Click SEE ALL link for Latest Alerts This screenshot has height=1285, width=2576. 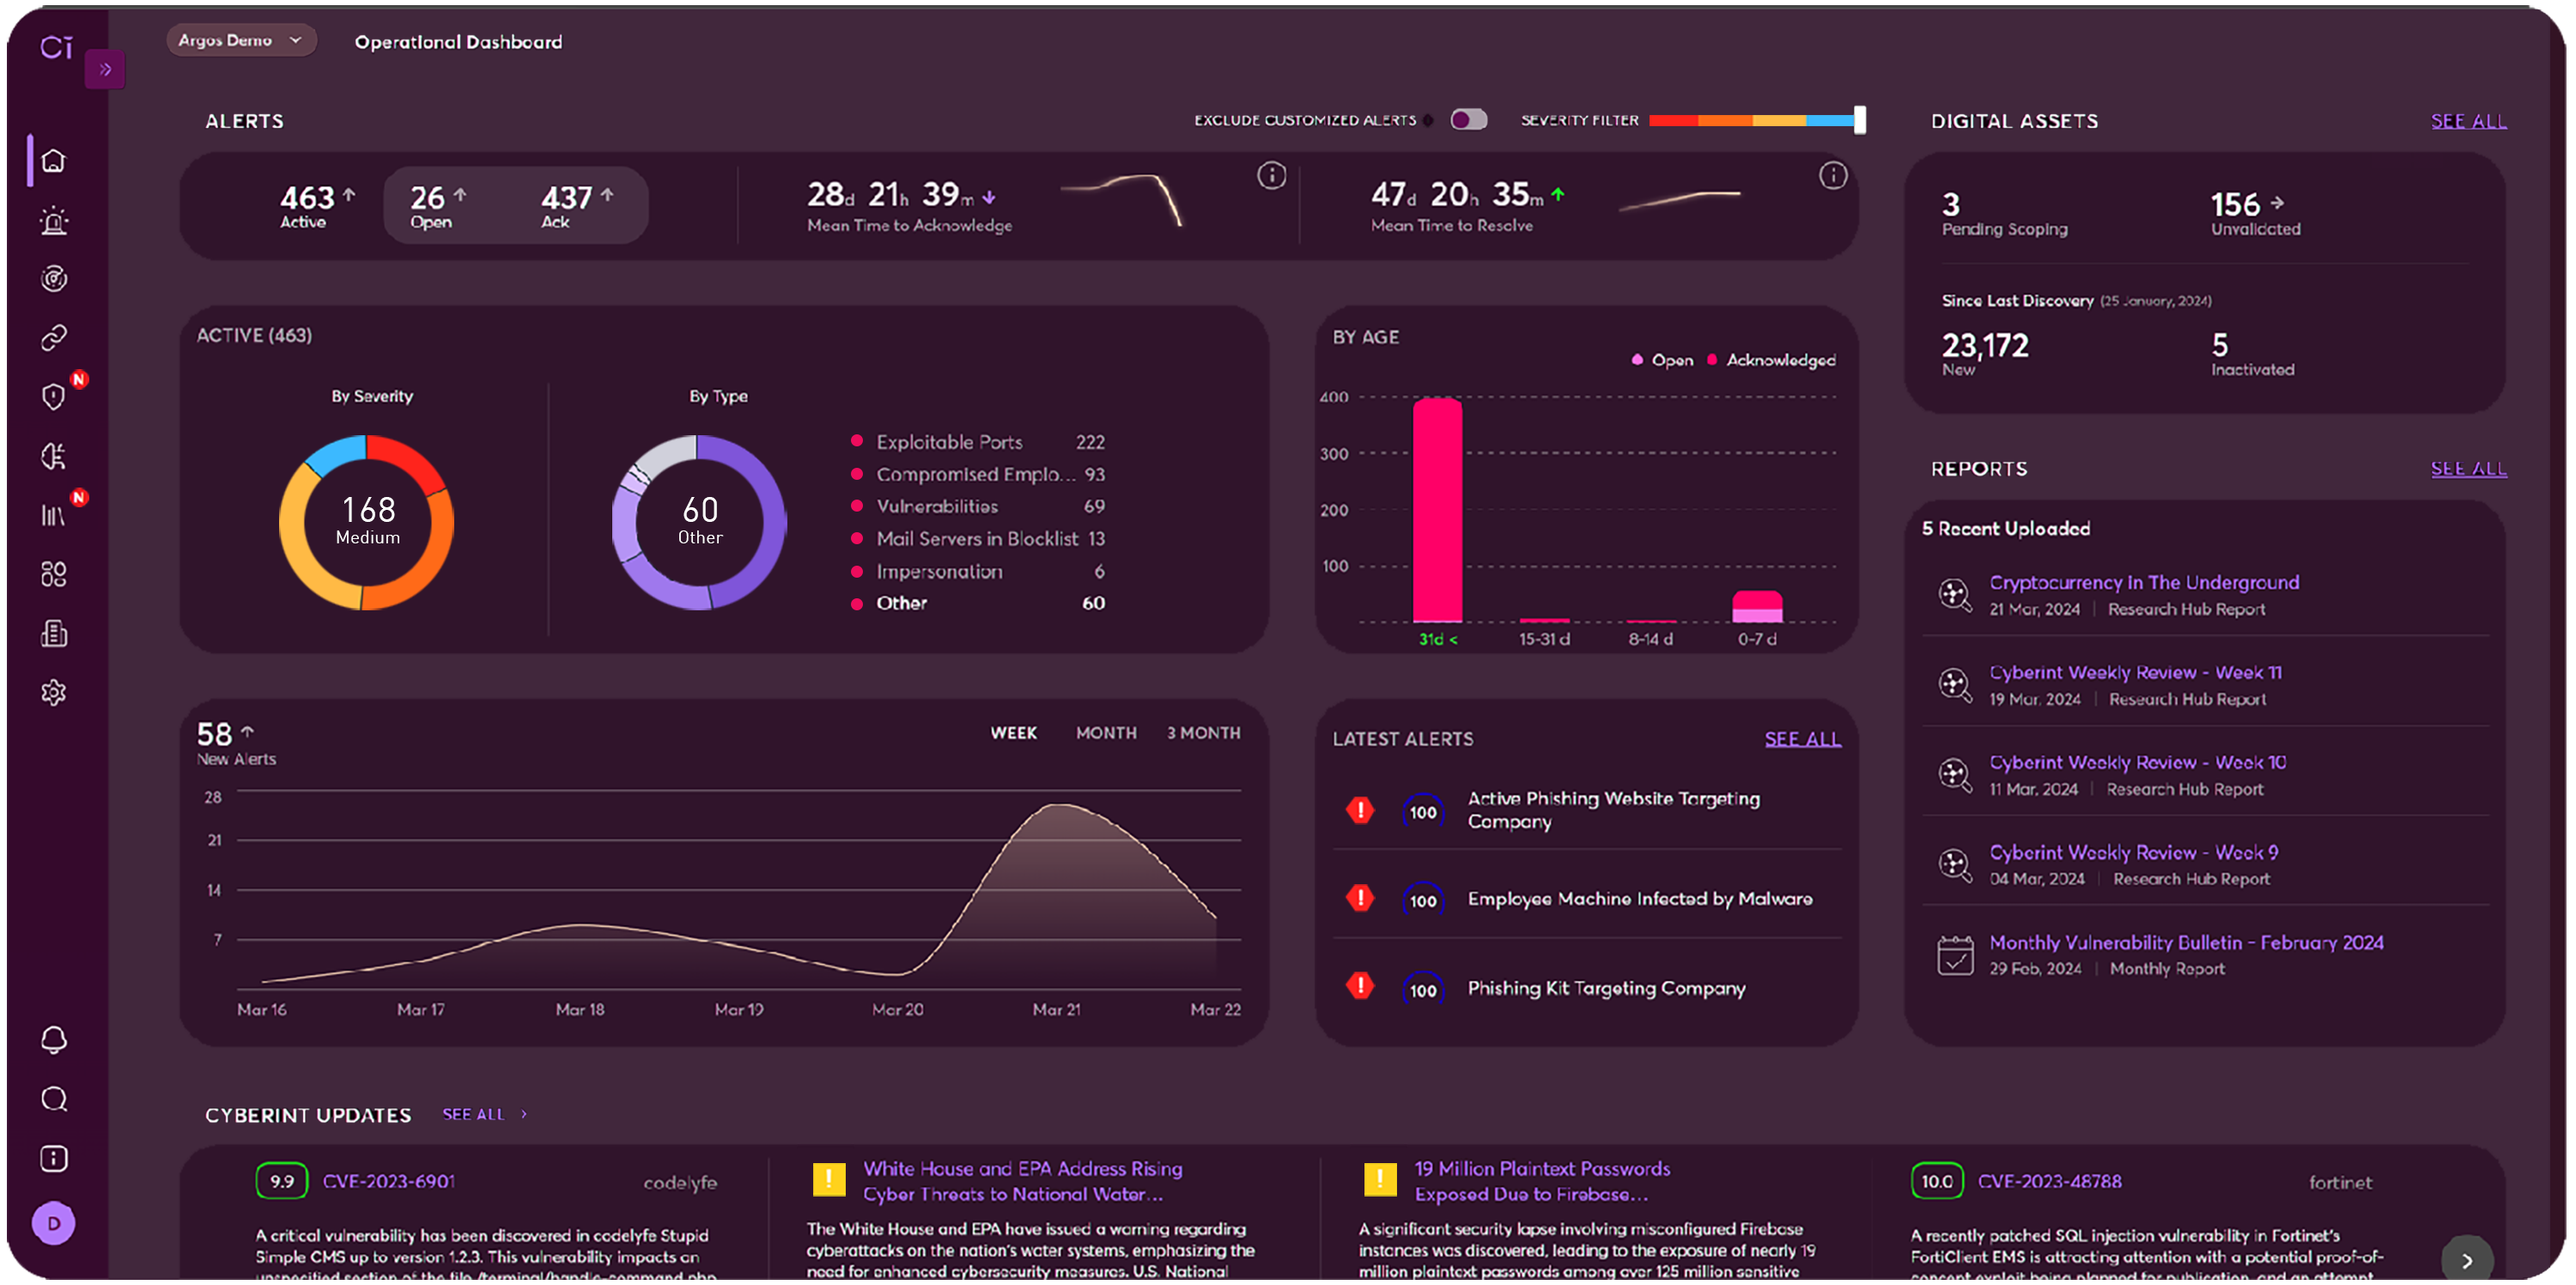click(1802, 738)
